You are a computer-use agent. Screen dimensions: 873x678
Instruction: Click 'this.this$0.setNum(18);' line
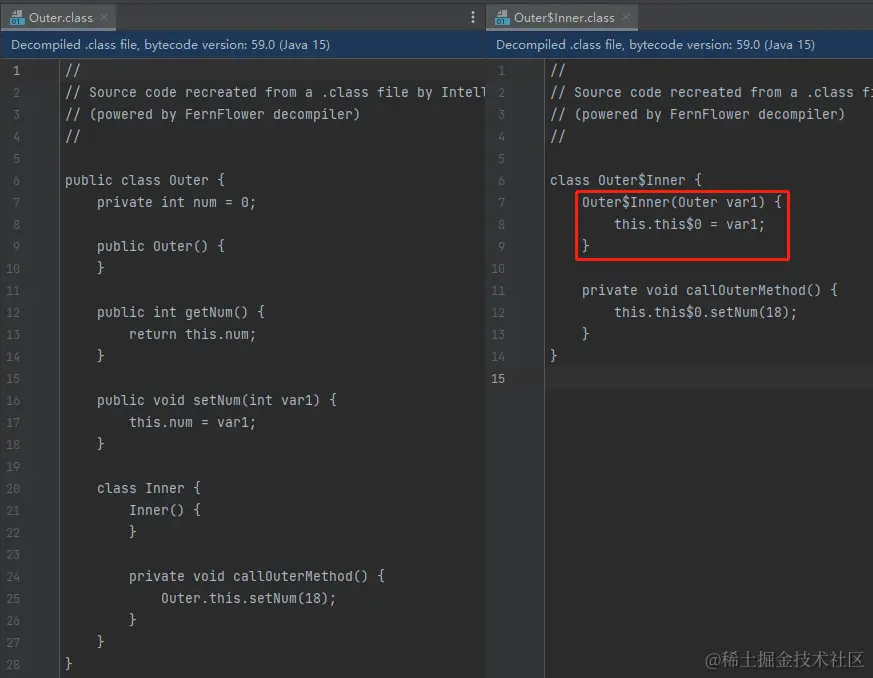[705, 312]
